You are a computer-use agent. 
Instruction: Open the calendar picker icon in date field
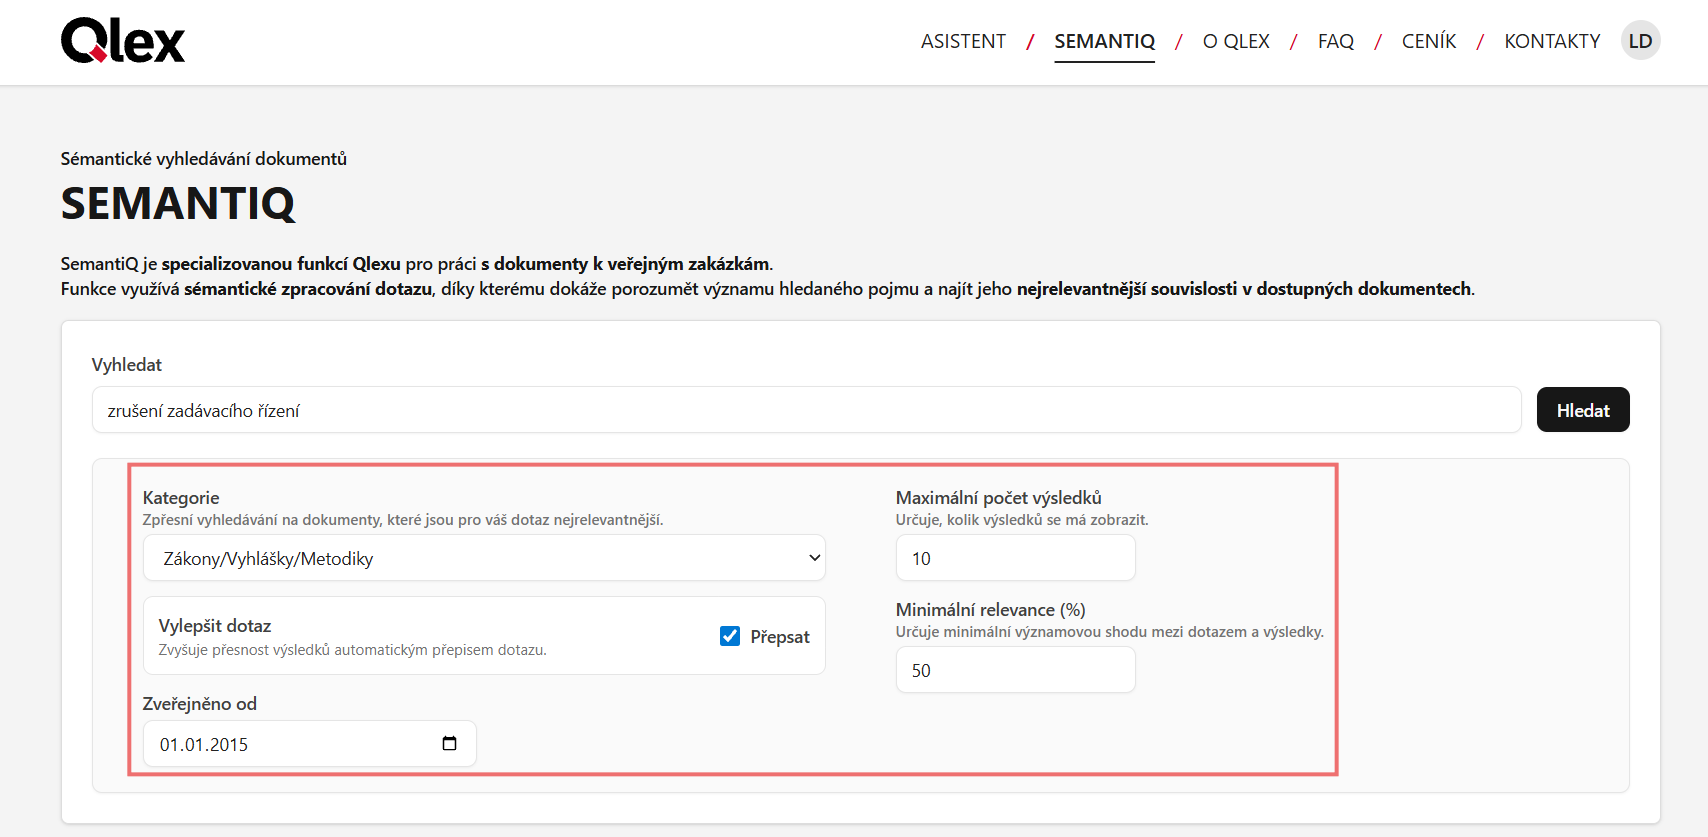[449, 744]
